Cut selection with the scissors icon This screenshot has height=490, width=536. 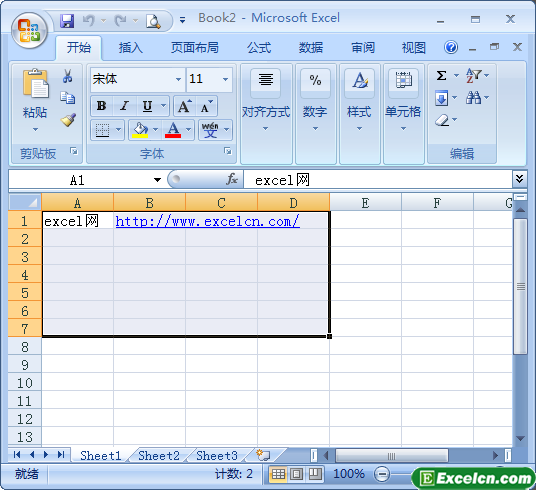pos(68,76)
